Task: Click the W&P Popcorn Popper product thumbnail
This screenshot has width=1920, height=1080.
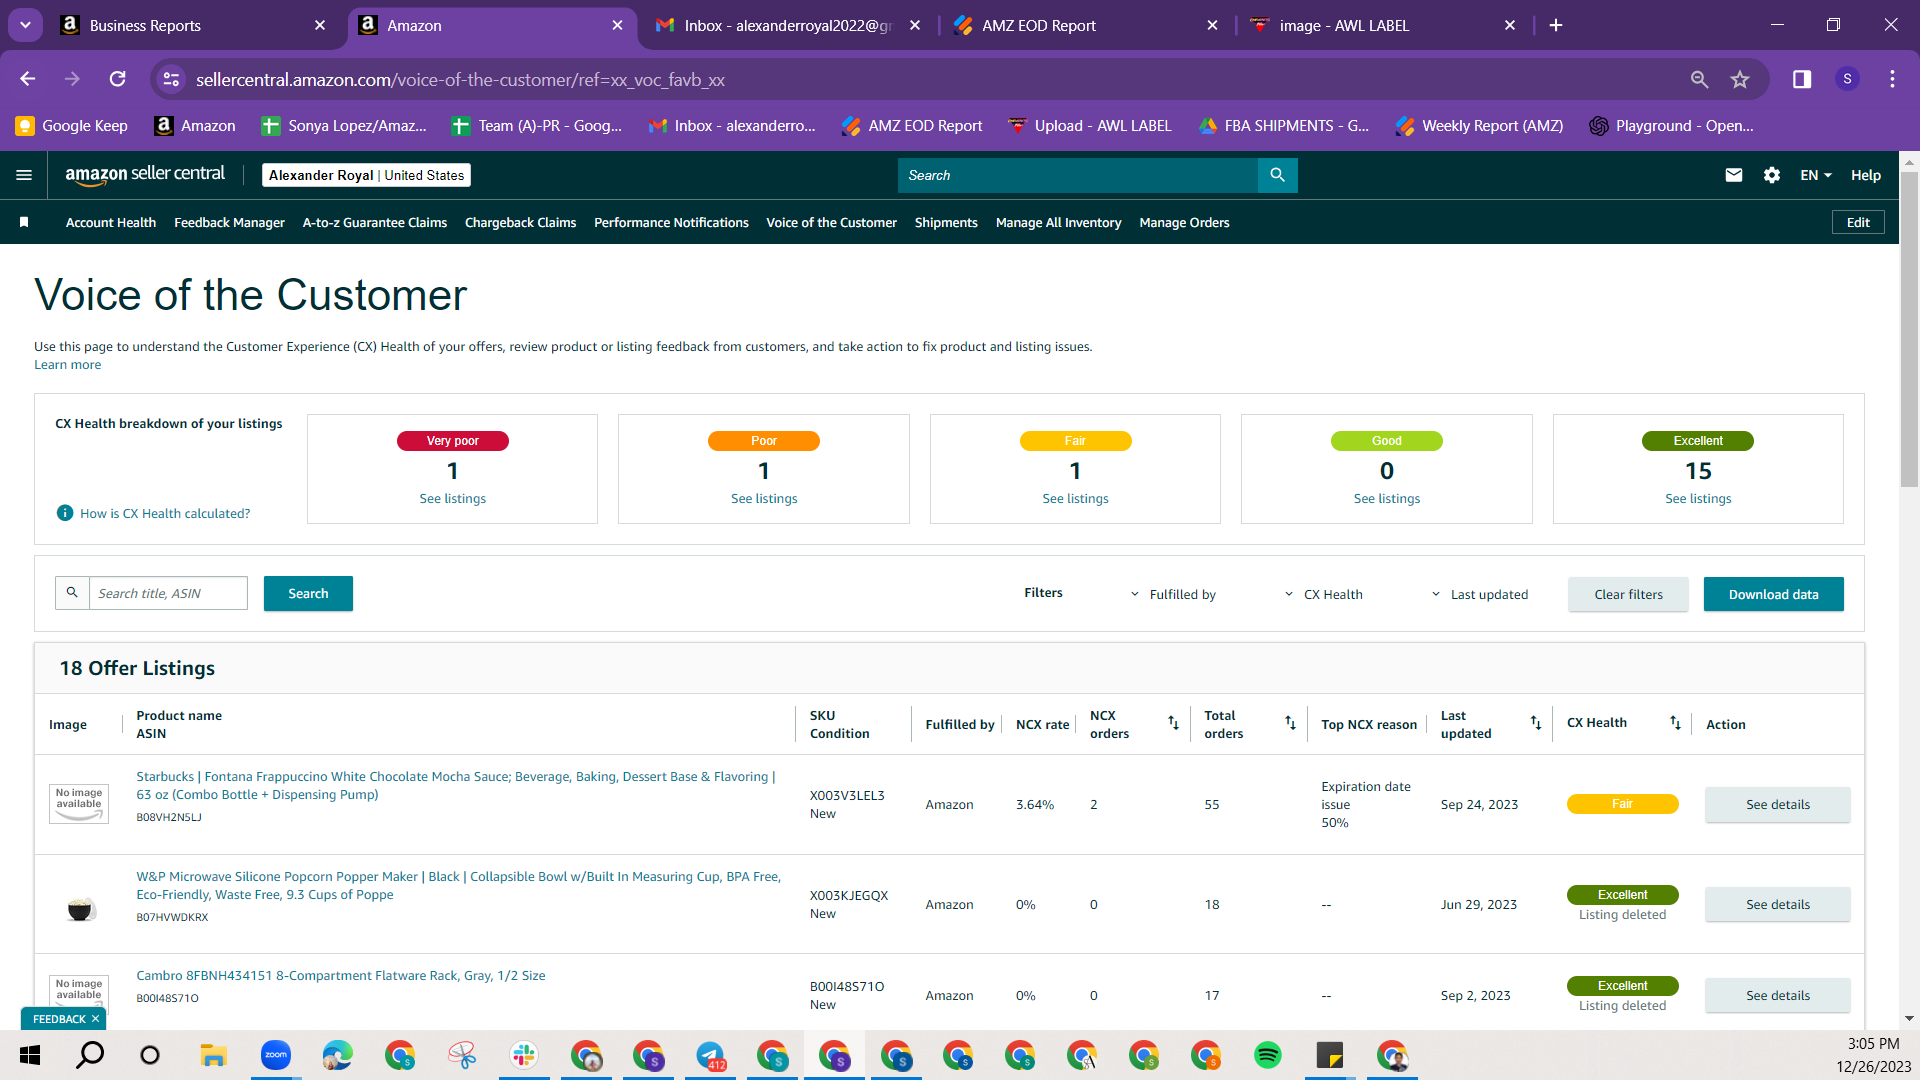Action: tap(80, 908)
